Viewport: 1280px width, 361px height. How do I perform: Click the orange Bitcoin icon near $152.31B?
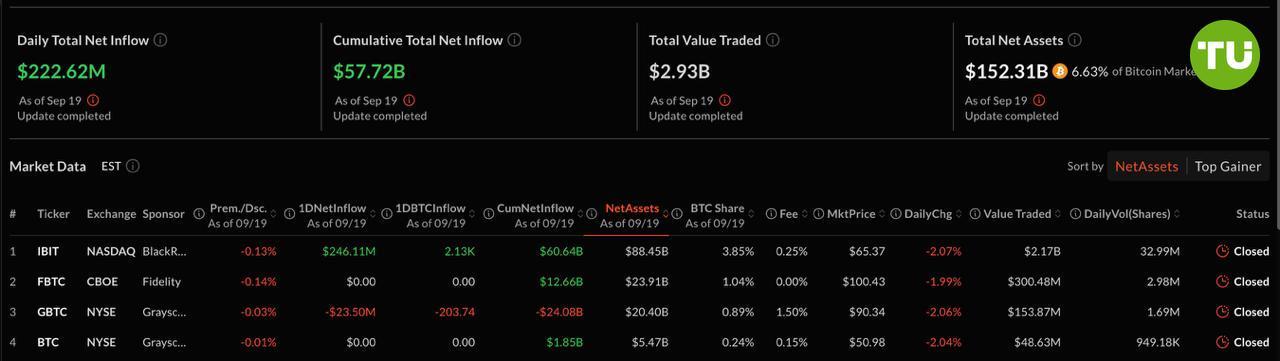click(x=1060, y=72)
